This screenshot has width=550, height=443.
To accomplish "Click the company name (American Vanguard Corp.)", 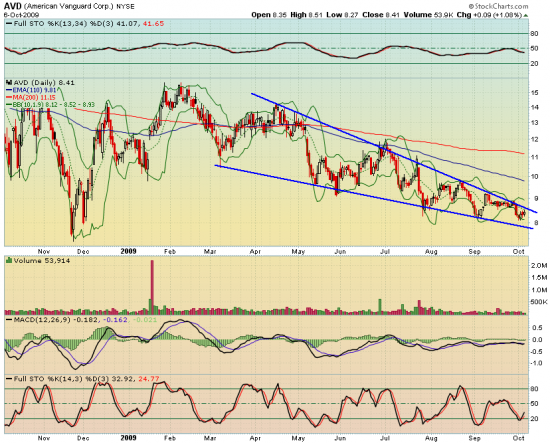I will [69, 7].
